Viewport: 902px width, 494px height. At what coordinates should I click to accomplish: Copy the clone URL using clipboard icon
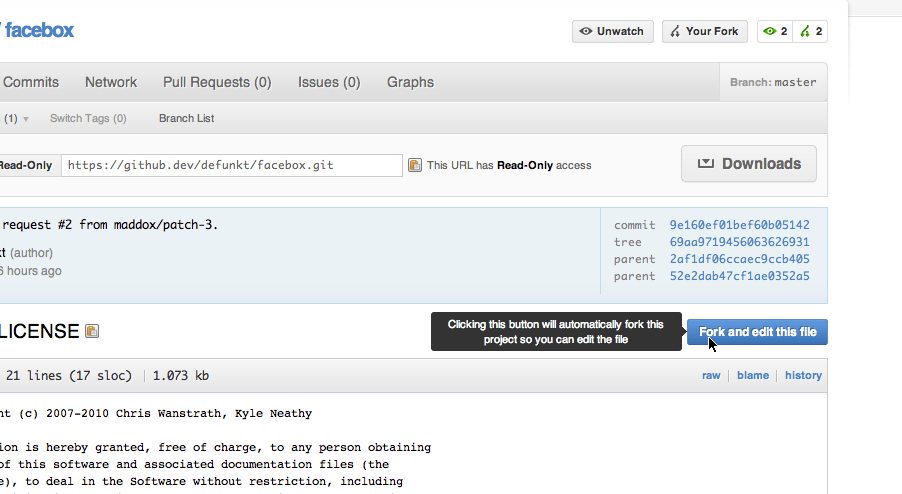pos(414,165)
